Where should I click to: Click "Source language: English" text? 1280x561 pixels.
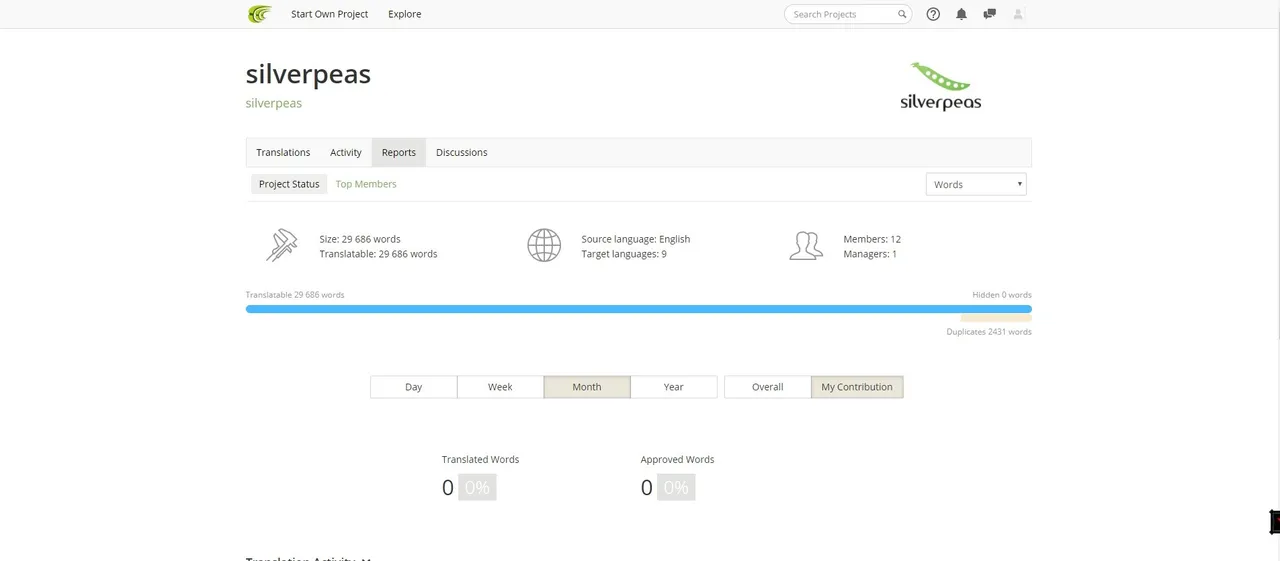(x=636, y=239)
